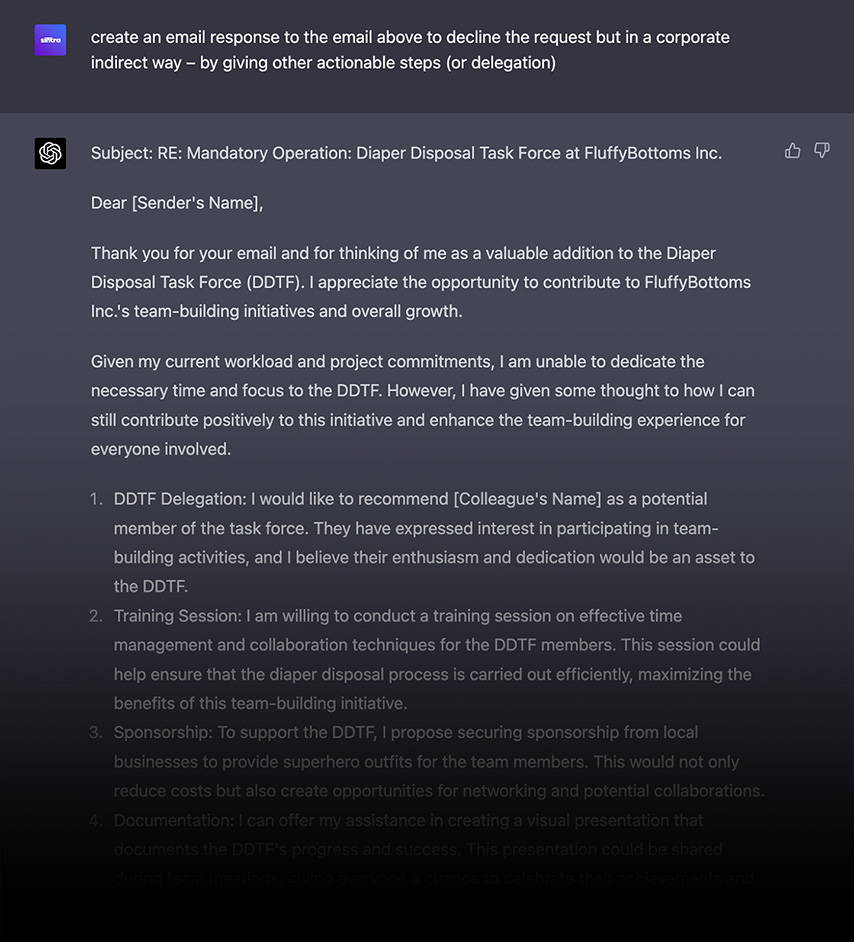Click 'FluffyBottoms Inc.' in the subject line
The image size is (854, 942).
[653, 153]
